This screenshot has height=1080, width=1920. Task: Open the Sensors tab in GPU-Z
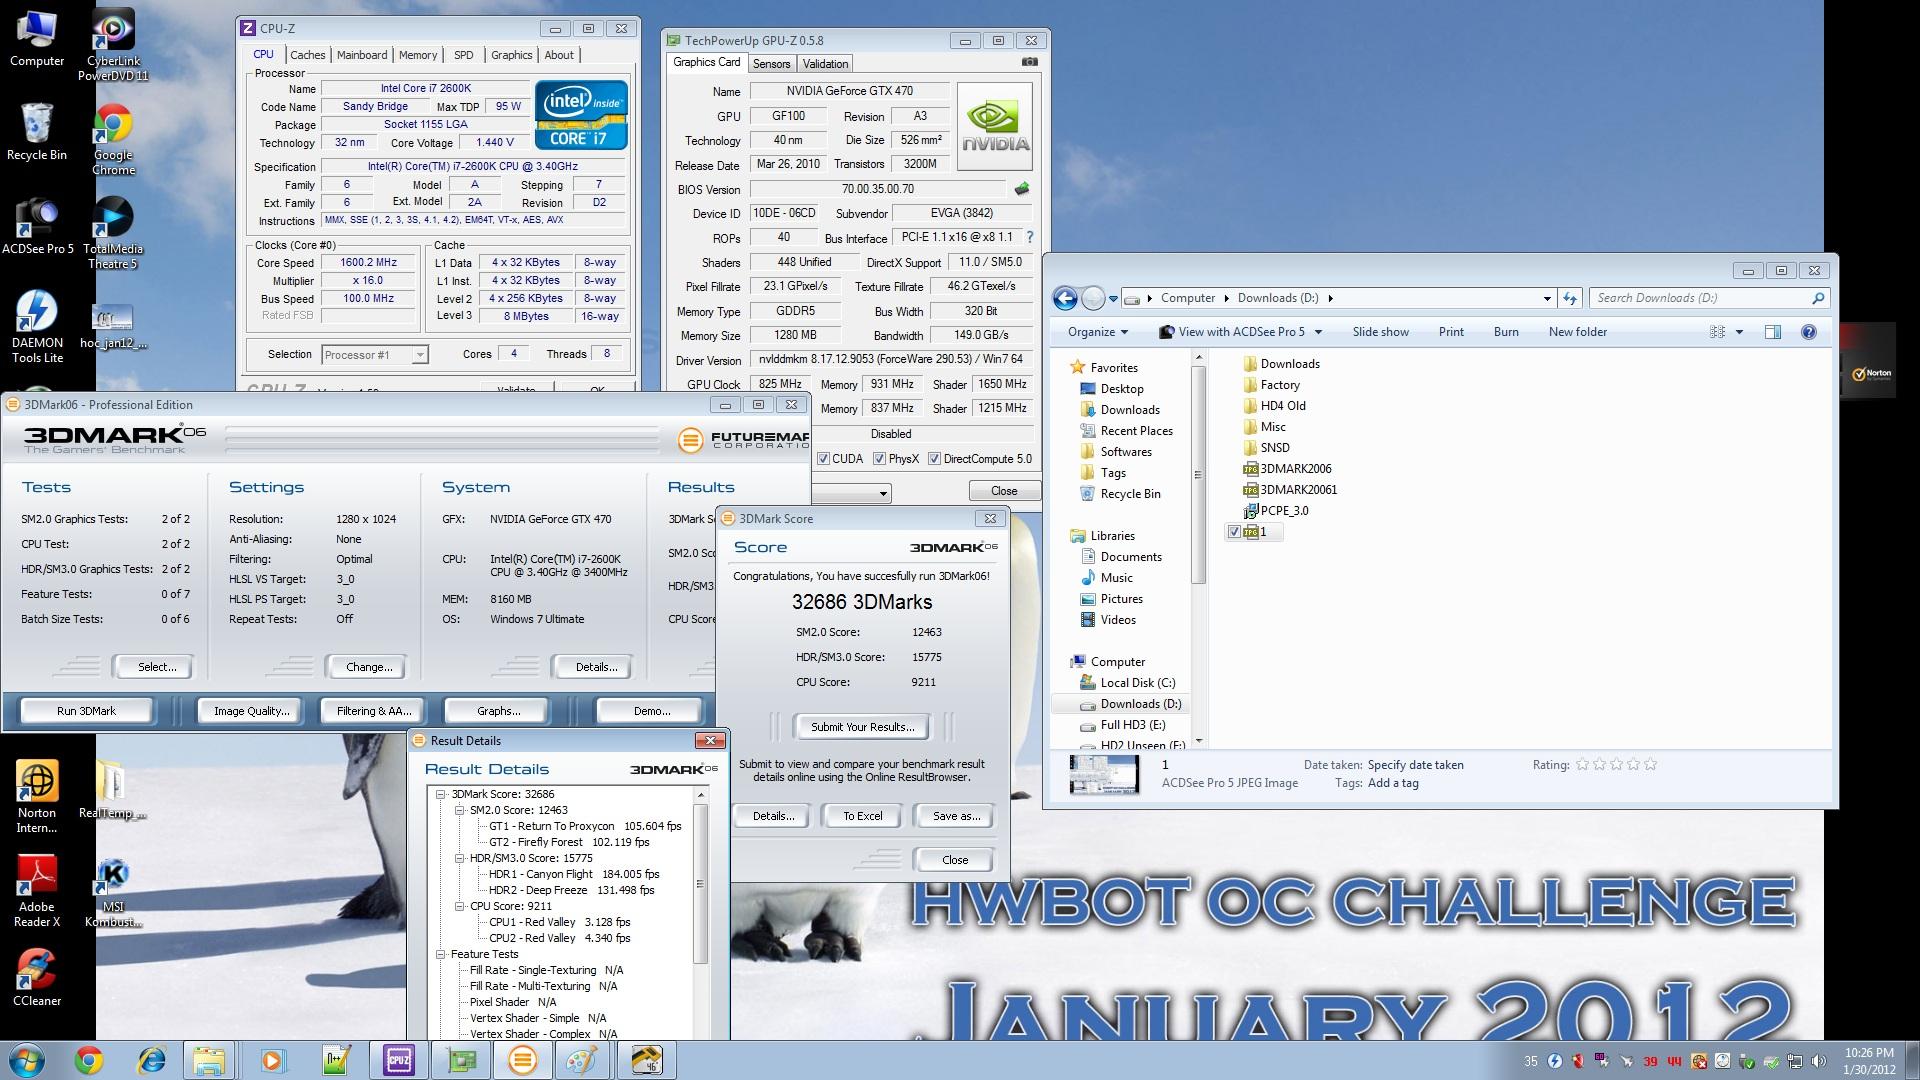tap(771, 64)
